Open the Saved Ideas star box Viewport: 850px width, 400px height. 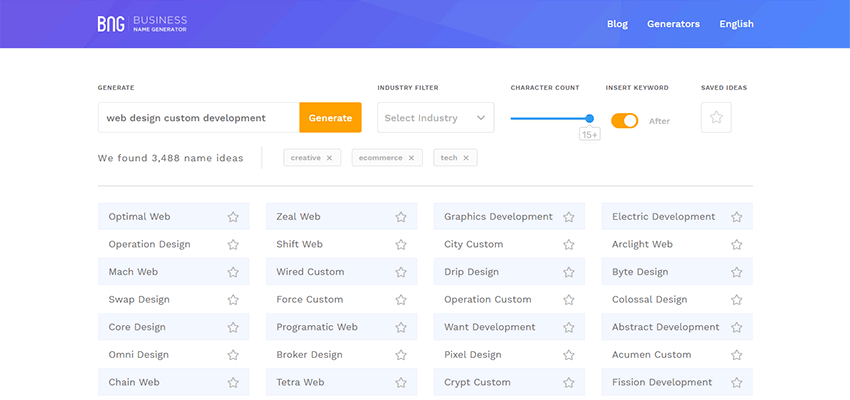coord(716,118)
